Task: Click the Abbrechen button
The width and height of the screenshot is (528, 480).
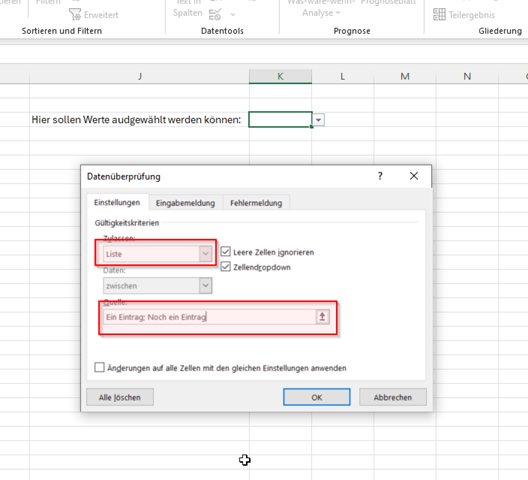Action: click(393, 397)
